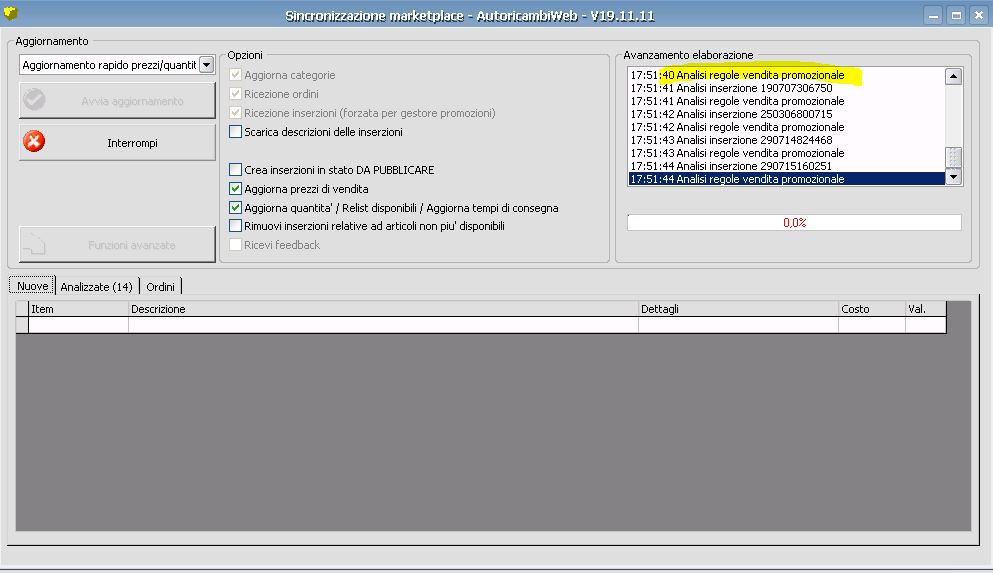The width and height of the screenshot is (993, 573).
Task: Click the empty Item cell in first row
Action: click(79, 325)
